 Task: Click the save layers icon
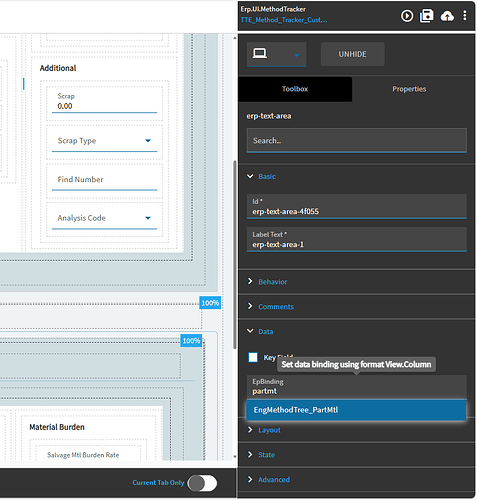pyautogui.click(x=427, y=16)
